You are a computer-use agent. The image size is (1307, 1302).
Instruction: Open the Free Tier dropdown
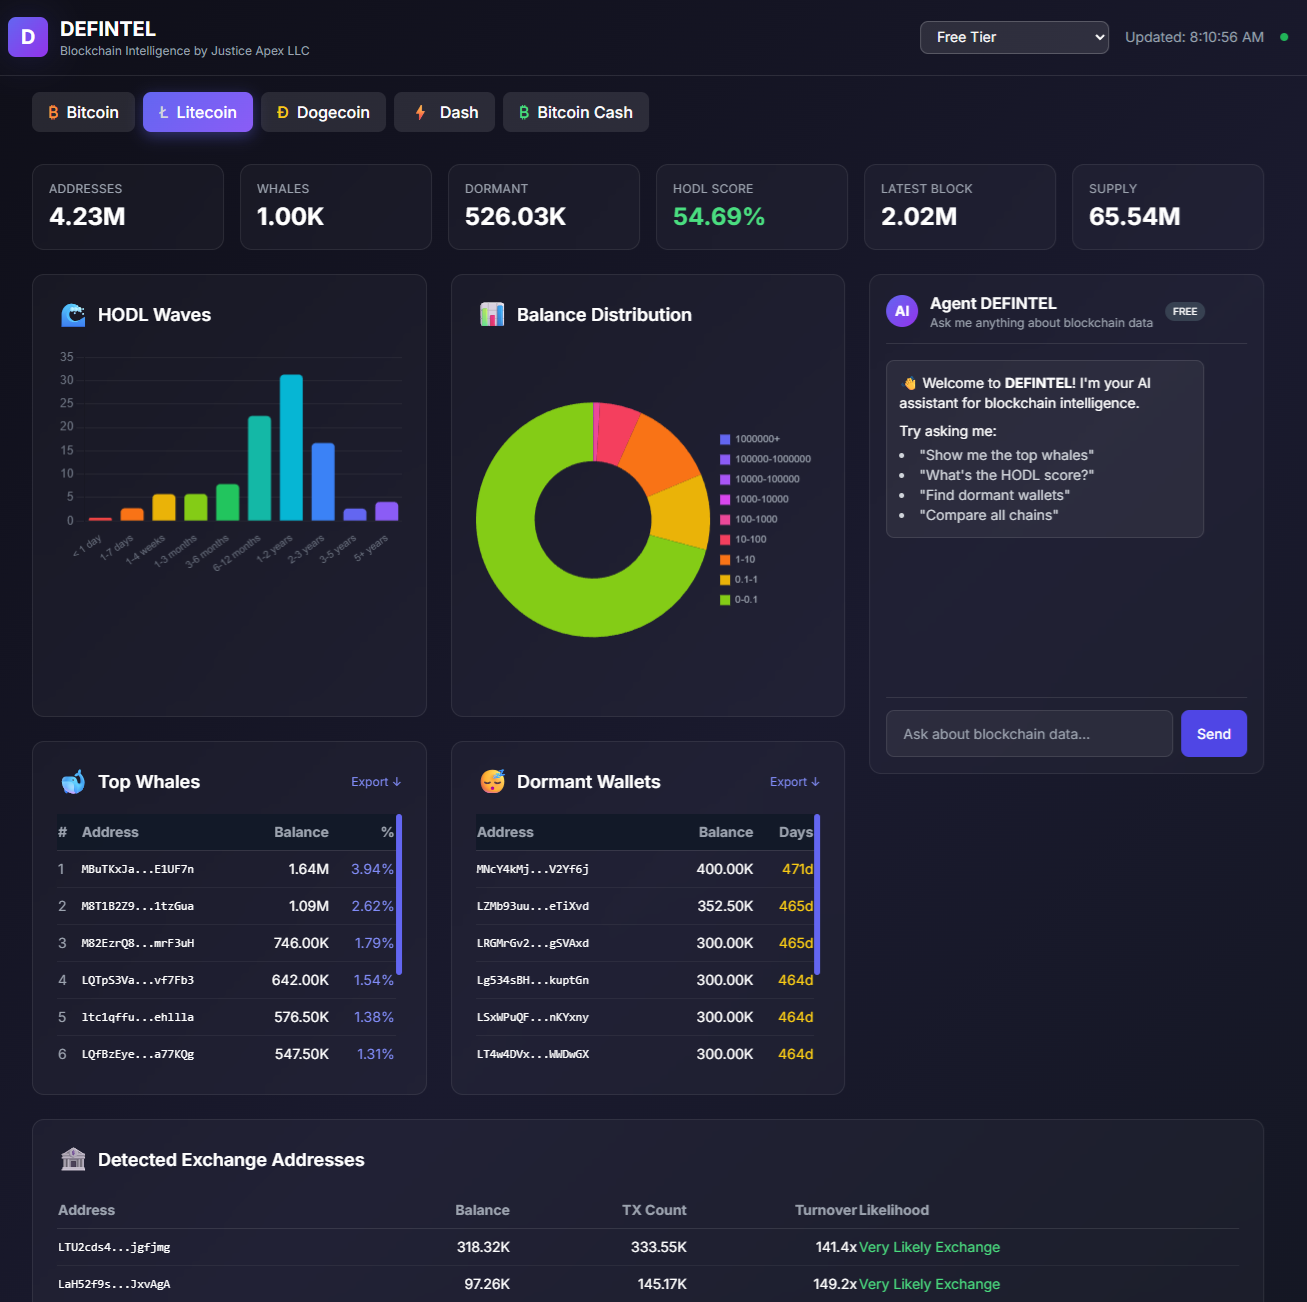click(1014, 37)
